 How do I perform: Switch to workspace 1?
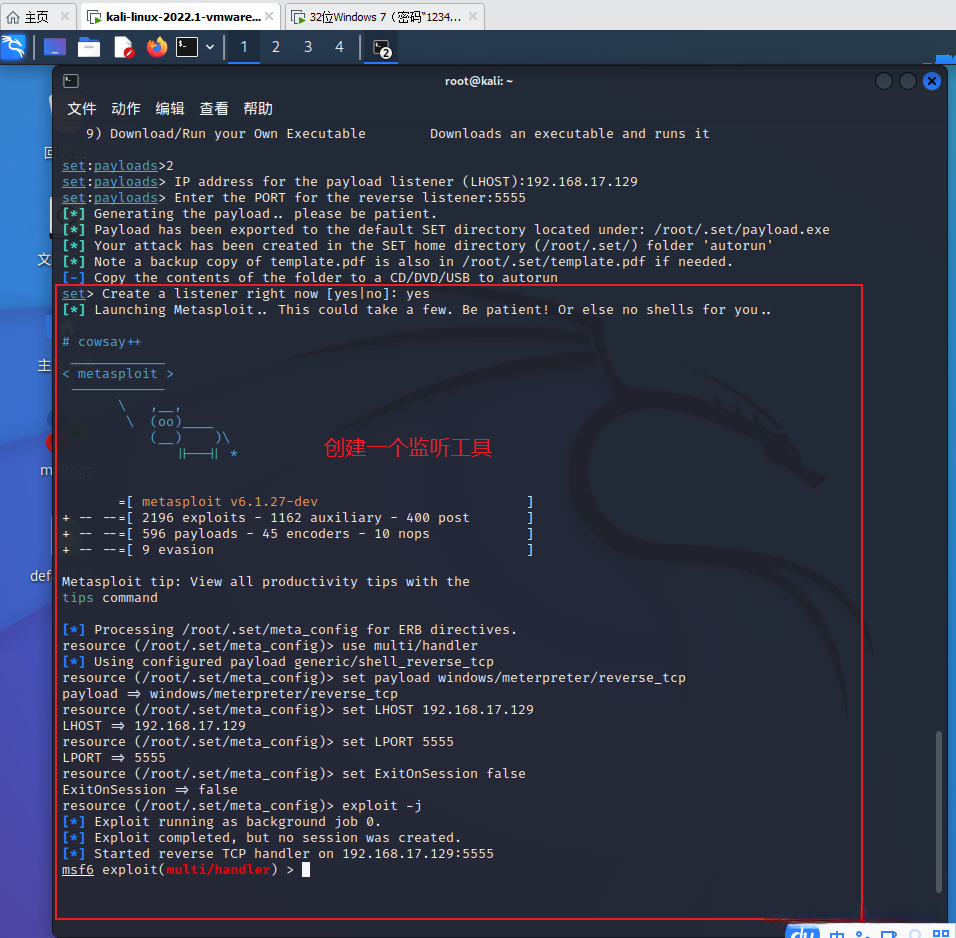tap(244, 47)
